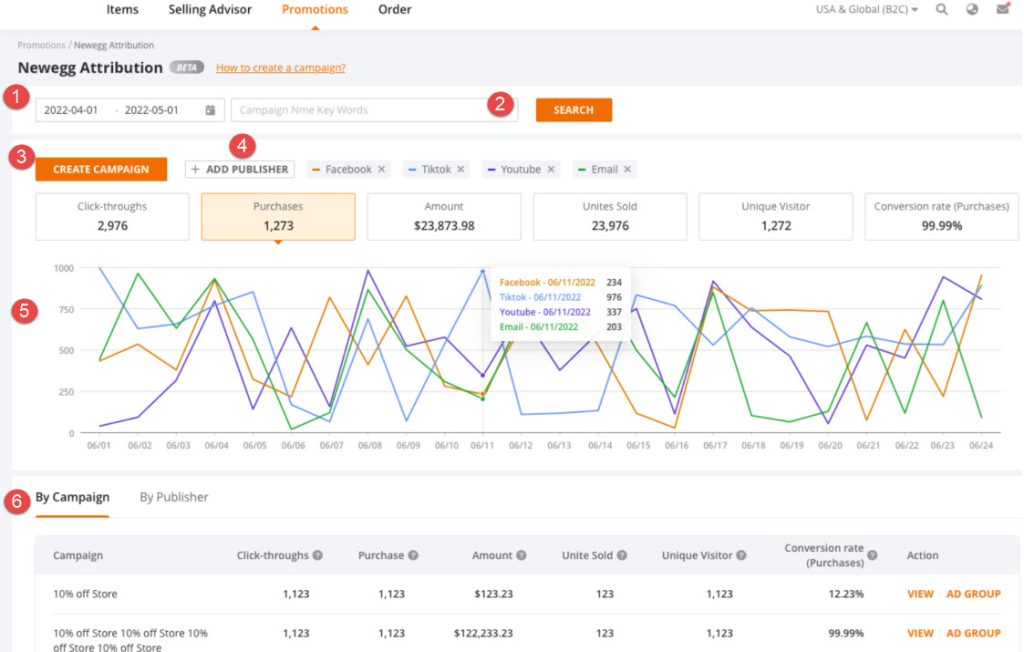Open messages via the envelope icon
The height and width of the screenshot is (652, 1024).
click(x=1002, y=9)
